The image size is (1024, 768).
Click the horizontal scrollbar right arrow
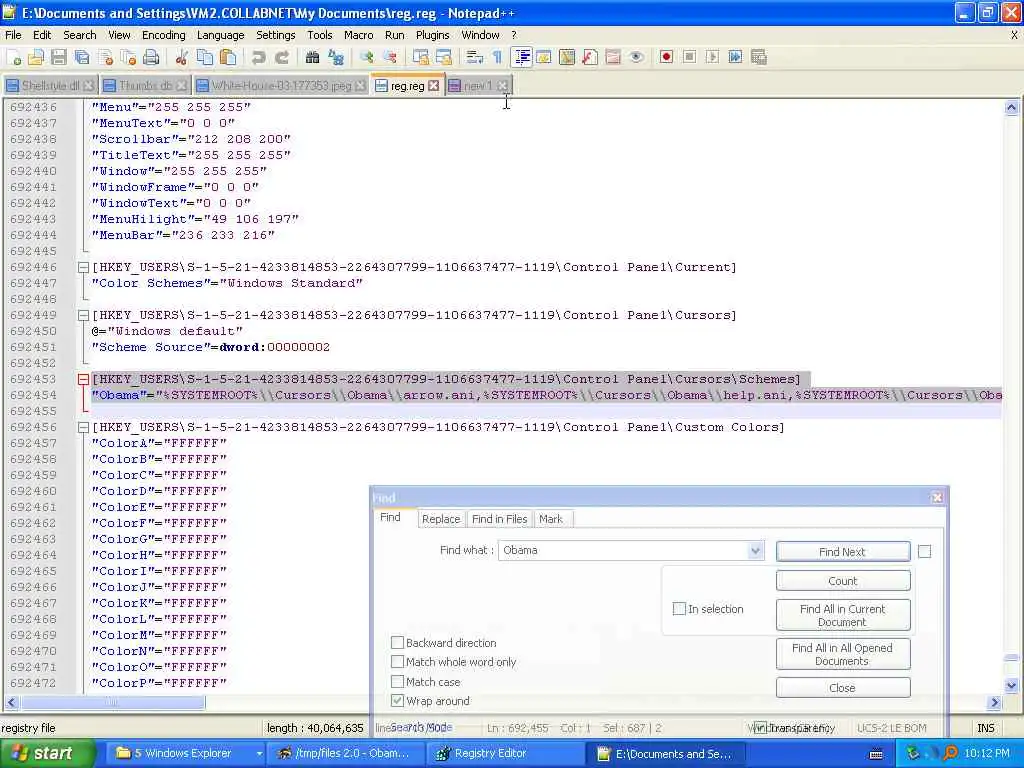(x=995, y=703)
